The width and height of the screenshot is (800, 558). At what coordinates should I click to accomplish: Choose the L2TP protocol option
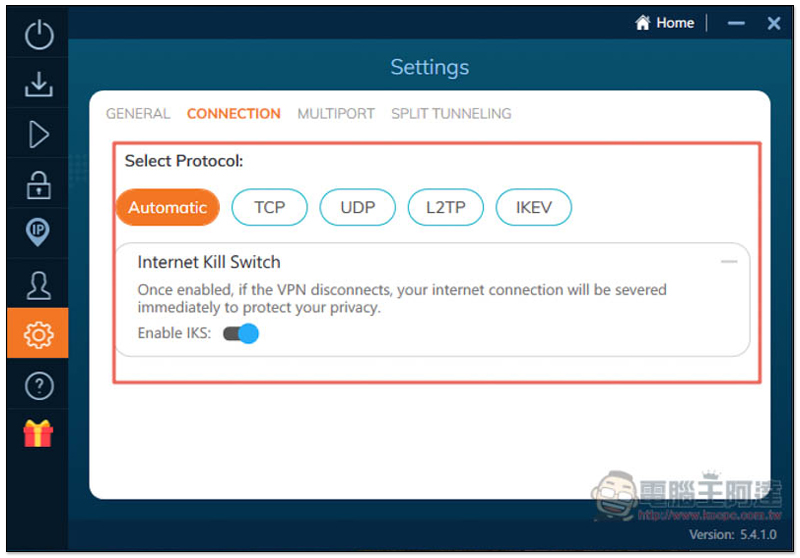[445, 207]
